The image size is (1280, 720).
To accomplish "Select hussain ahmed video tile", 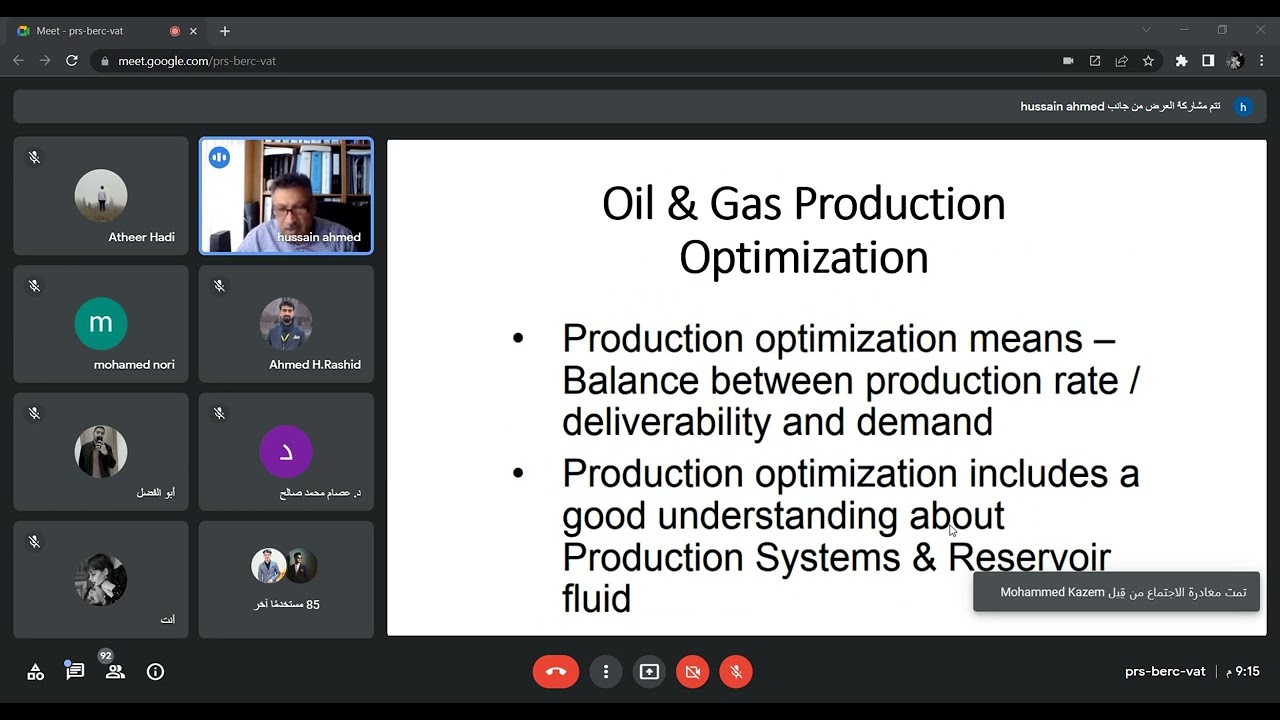I will pyautogui.click(x=286, y=196).
